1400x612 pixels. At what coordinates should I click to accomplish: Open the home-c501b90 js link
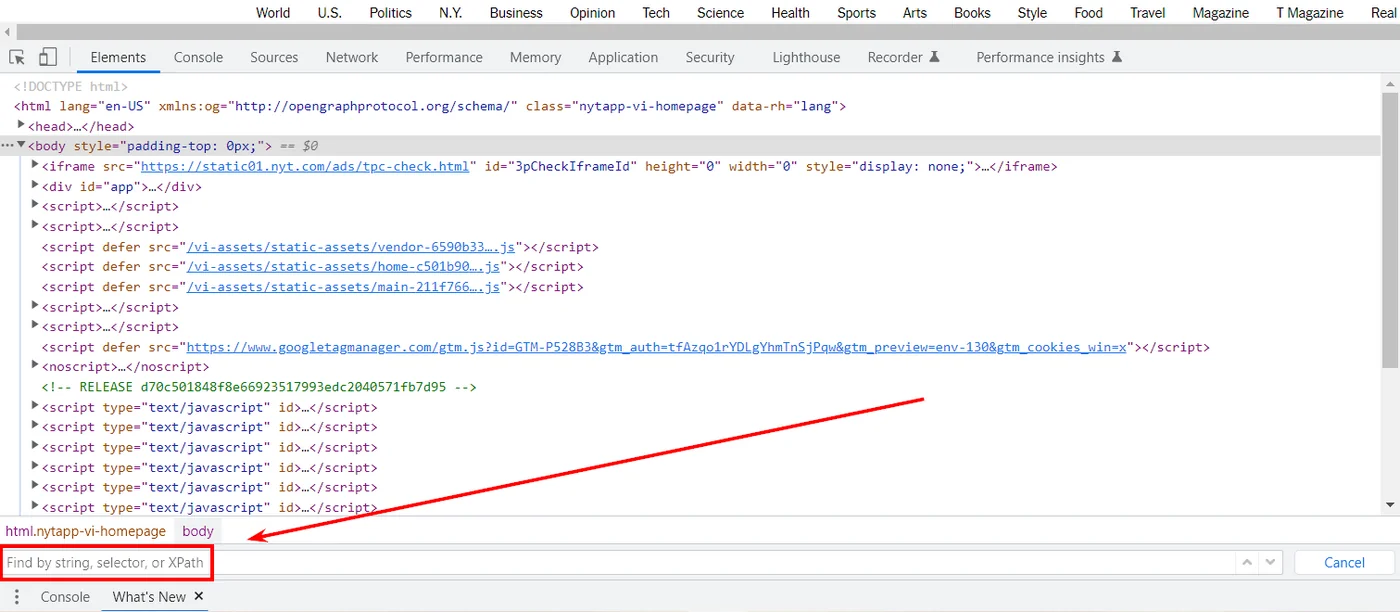(343, 266)
